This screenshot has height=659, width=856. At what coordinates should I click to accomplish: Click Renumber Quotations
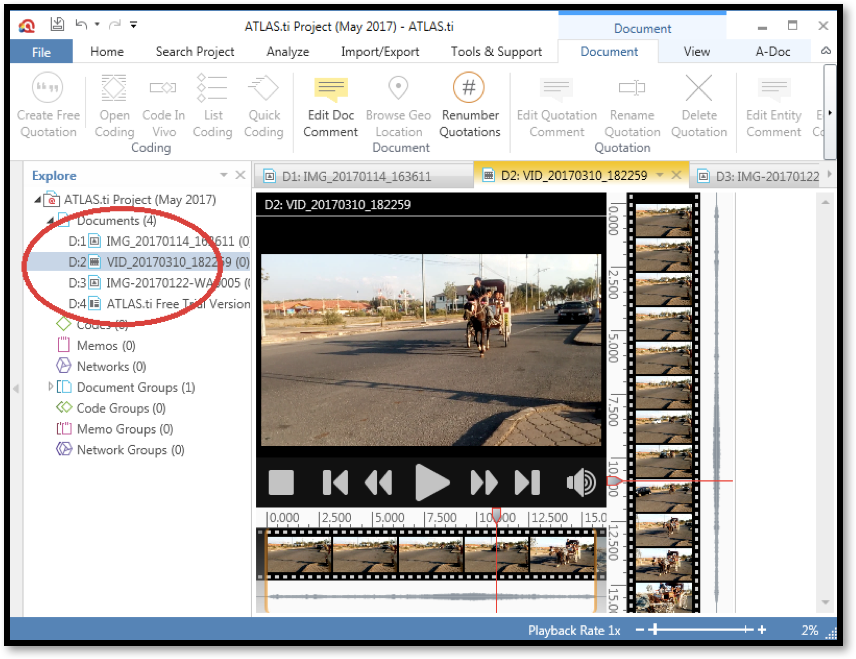point(469,105)
